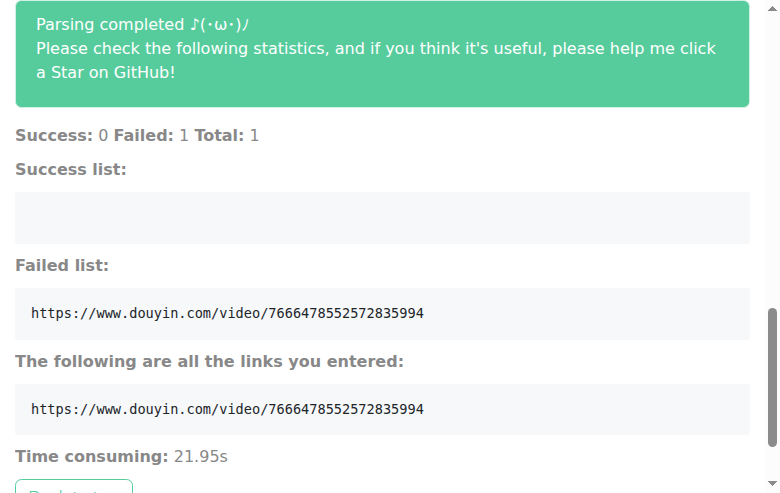Click the Failed list heading

click(62, 266)
